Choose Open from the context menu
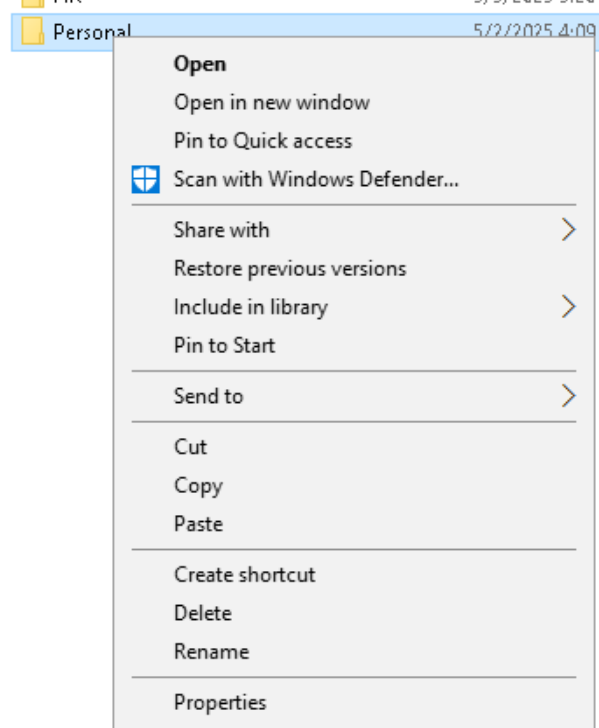This screenshot has width=599, height=728. click(200, 64)
